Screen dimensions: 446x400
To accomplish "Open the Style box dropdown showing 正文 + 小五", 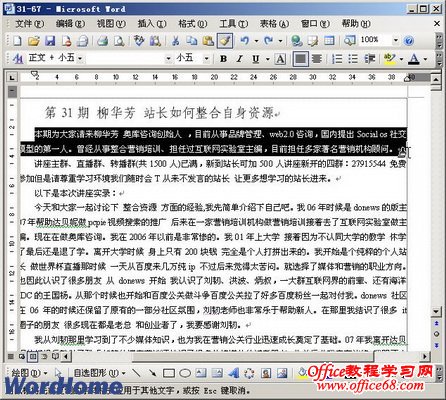I will (x=80, y=59).
